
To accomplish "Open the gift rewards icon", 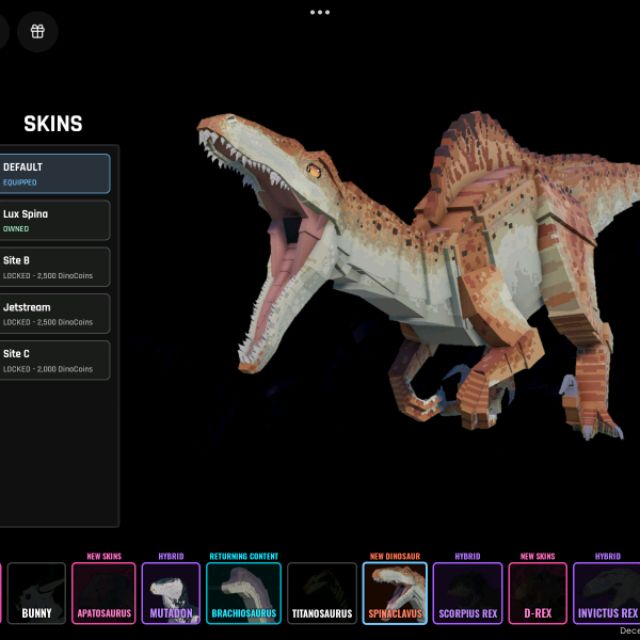I will click(x=38, y=31).
